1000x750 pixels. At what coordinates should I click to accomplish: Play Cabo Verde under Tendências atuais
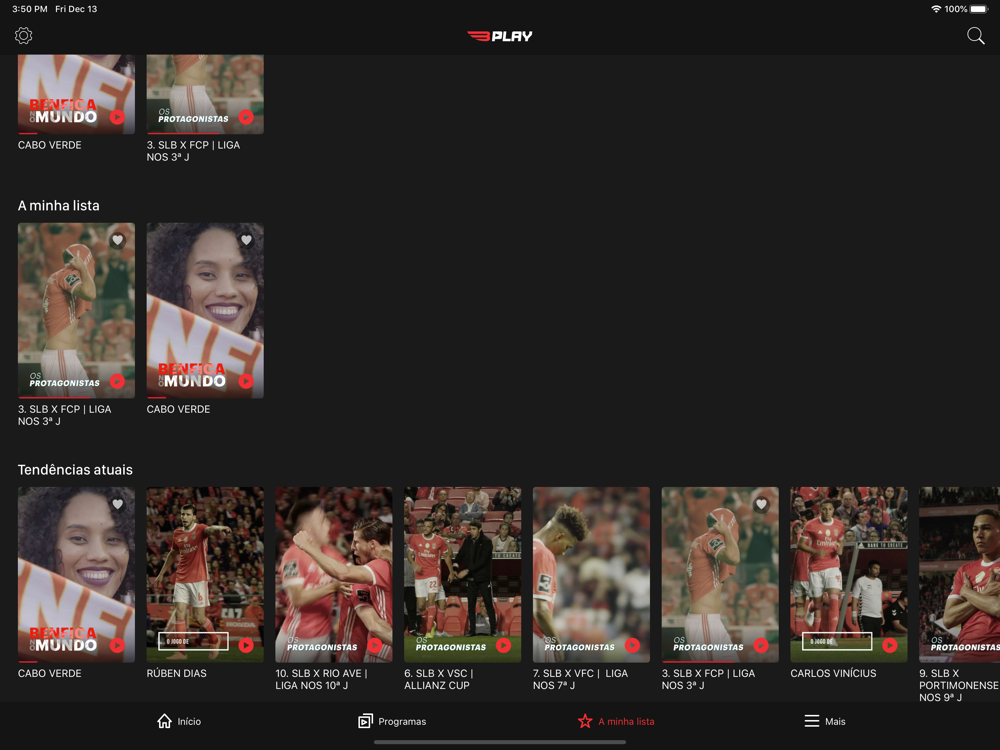(x=117, y=645)
